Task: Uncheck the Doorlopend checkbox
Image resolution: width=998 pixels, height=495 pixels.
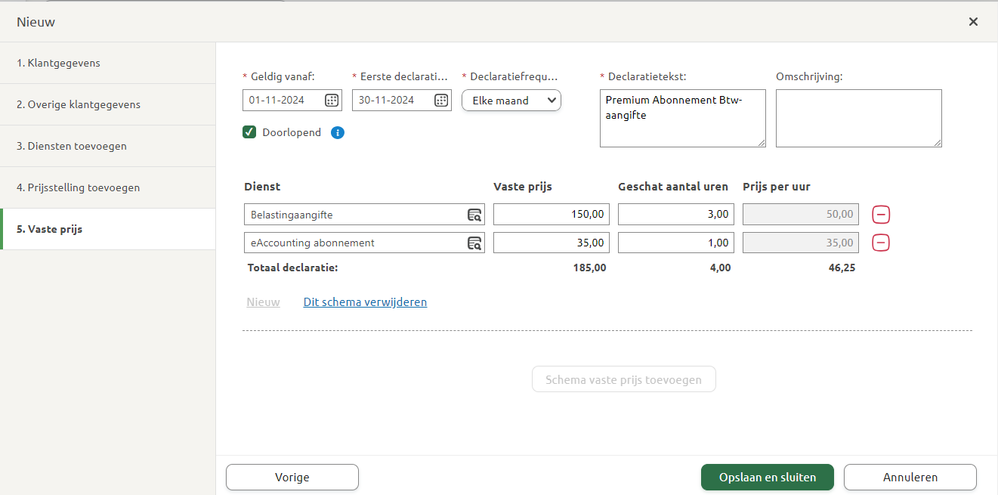Action: (x=250, y=132)
